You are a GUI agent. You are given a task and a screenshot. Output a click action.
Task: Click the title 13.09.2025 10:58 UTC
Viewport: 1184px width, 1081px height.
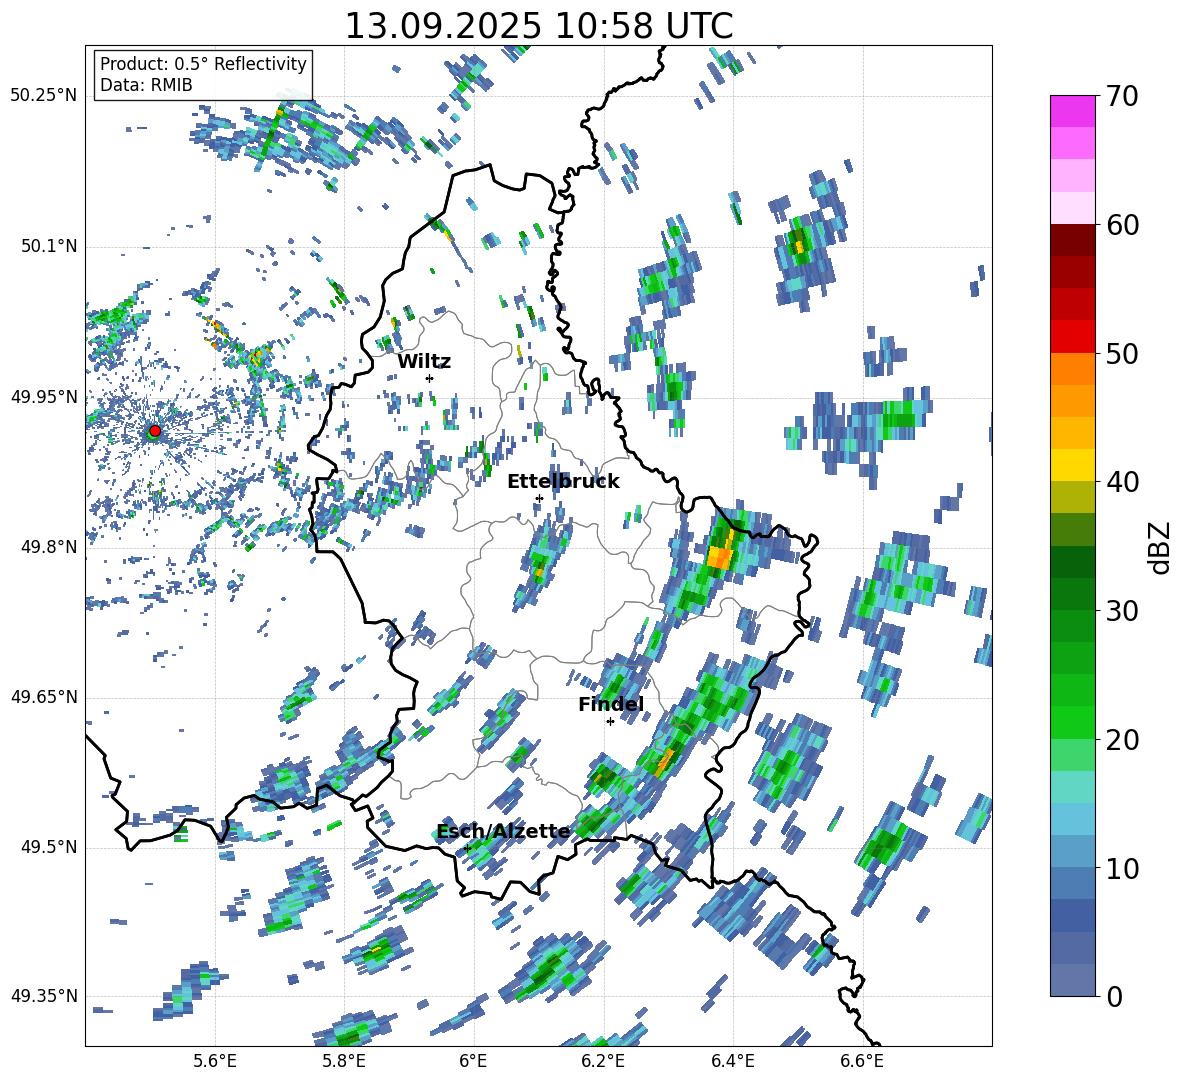pos(538,26)
